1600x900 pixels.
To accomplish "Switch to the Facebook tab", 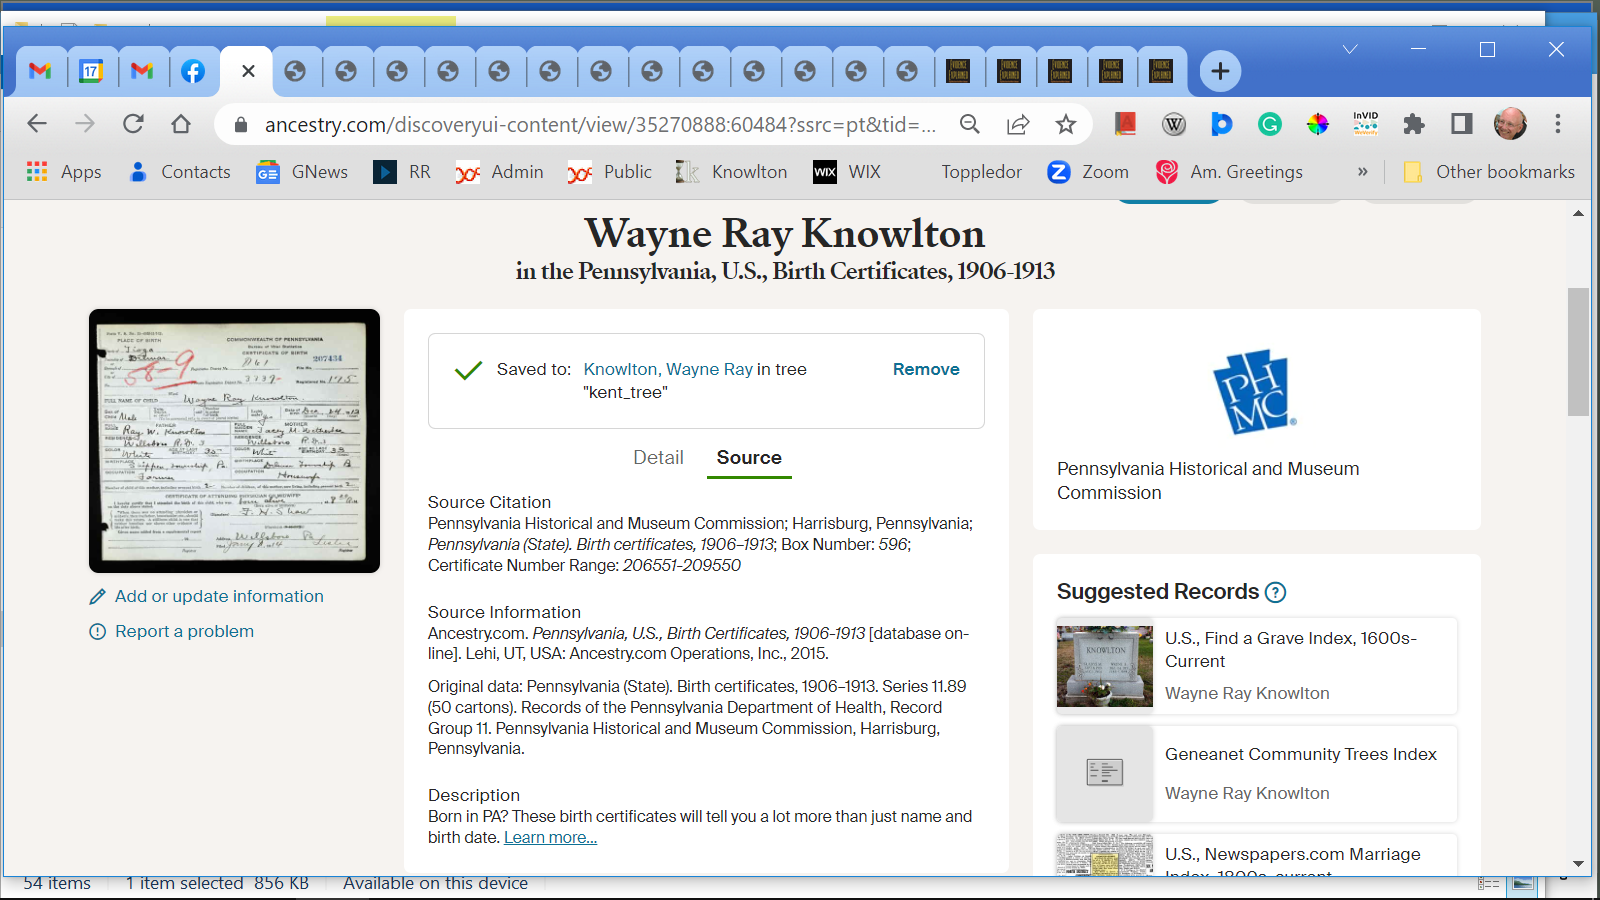I will 193,71.
